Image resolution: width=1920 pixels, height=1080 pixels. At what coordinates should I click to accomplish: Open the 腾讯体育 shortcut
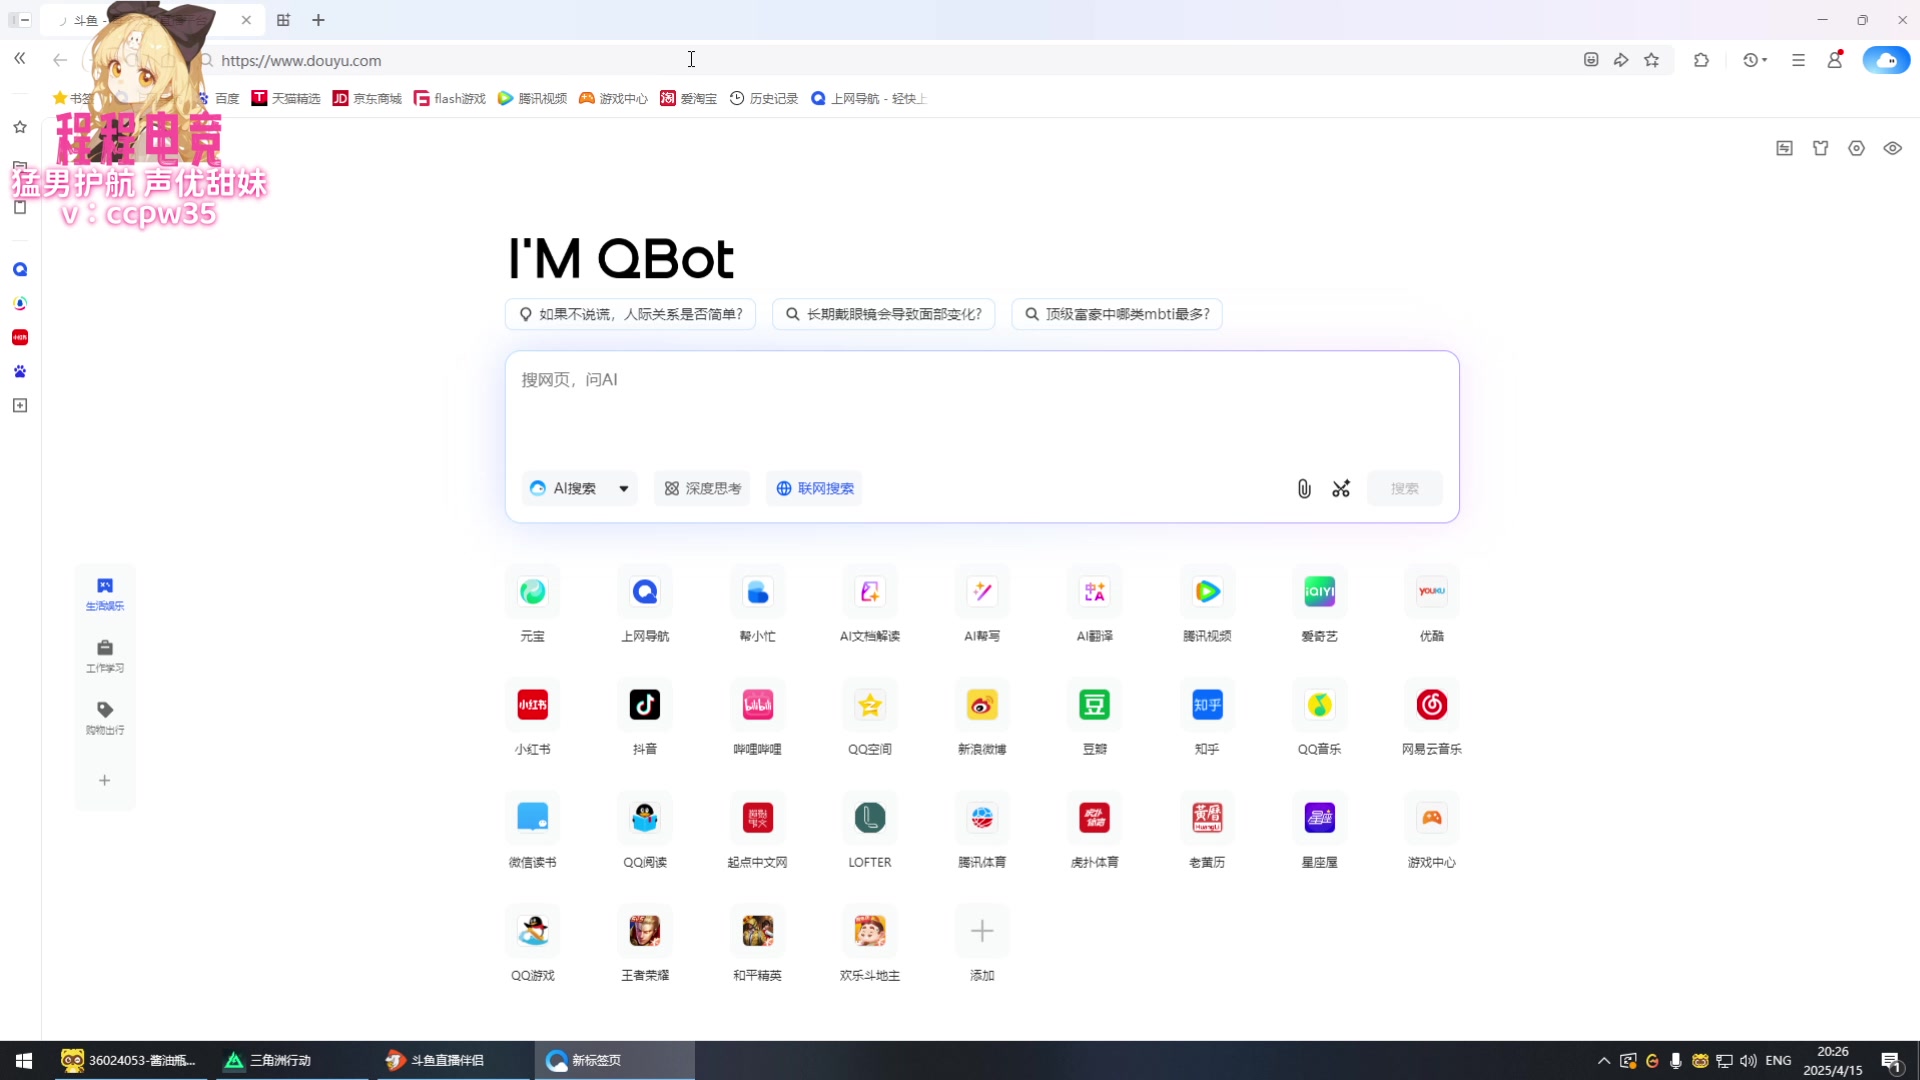click(x=982, y=818)
